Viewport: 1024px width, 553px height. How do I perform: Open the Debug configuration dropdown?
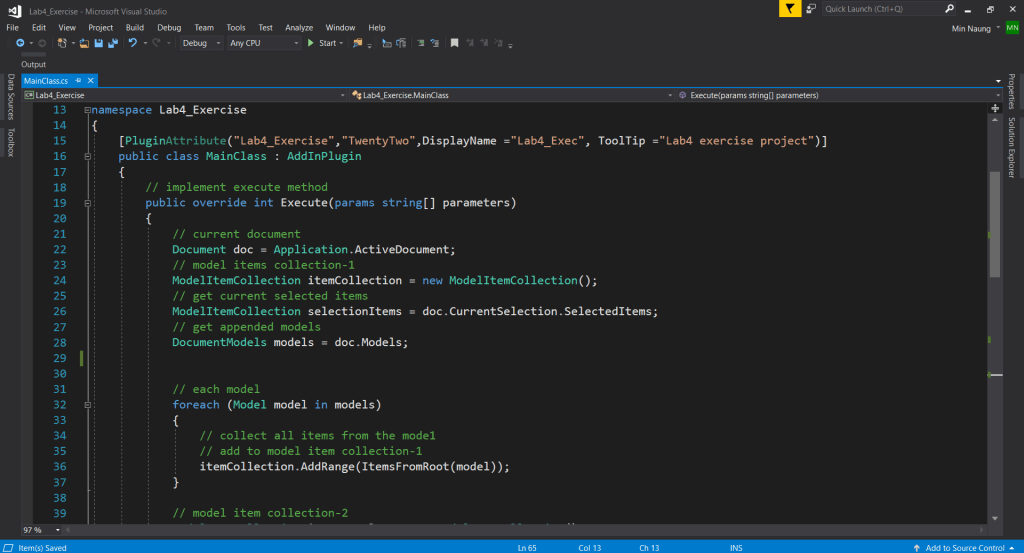(x=200, y=43)
